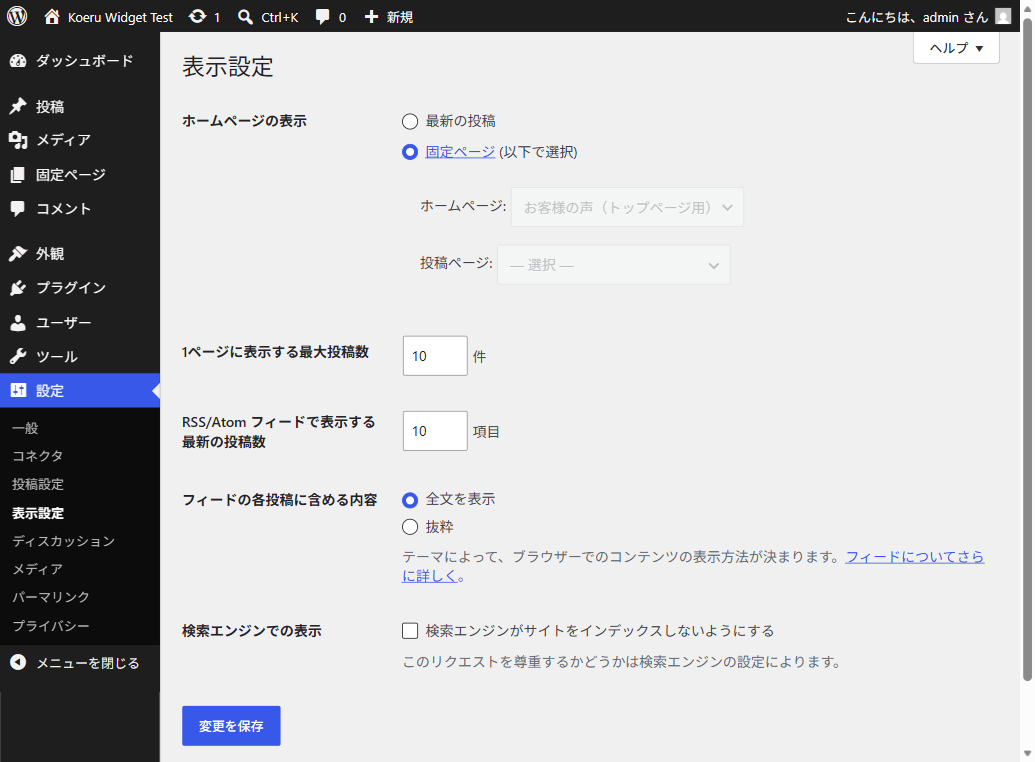Select the 最新の投稿 radio button
This screenshot has height=762, width=1035.
tap(410, 121)
